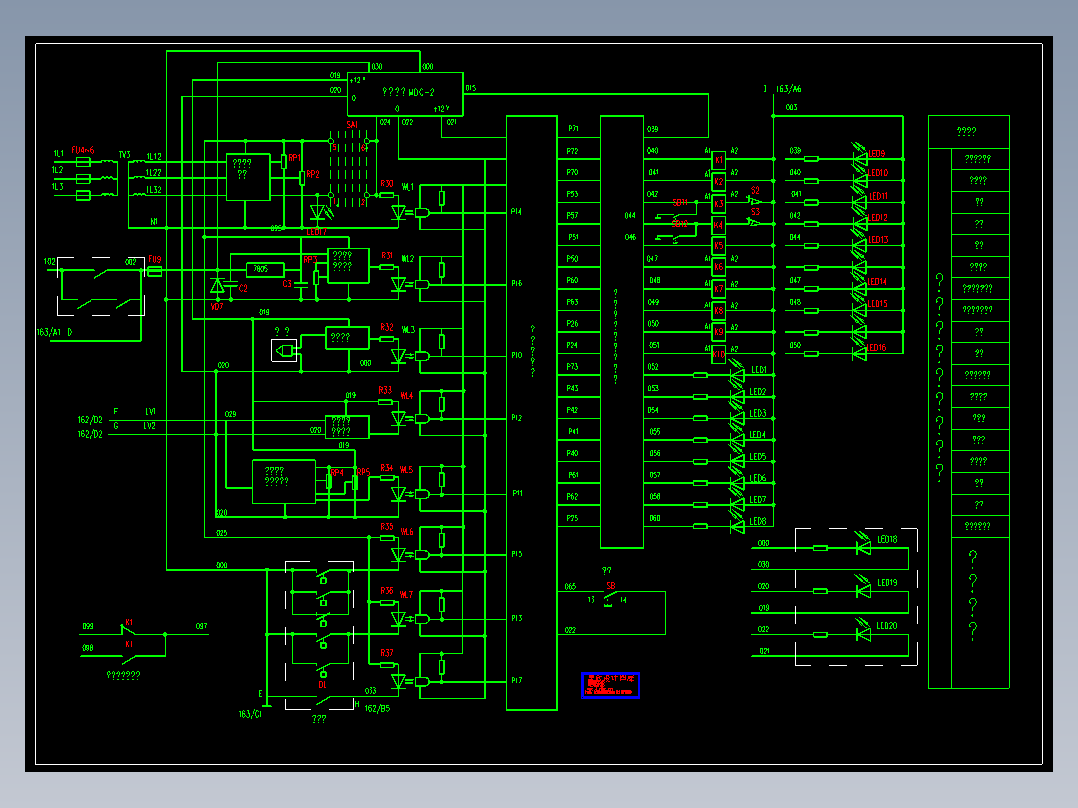1078x808 pixels.
Task: Click the 163/A6 cross-reference label
Action: coord(789,89)
